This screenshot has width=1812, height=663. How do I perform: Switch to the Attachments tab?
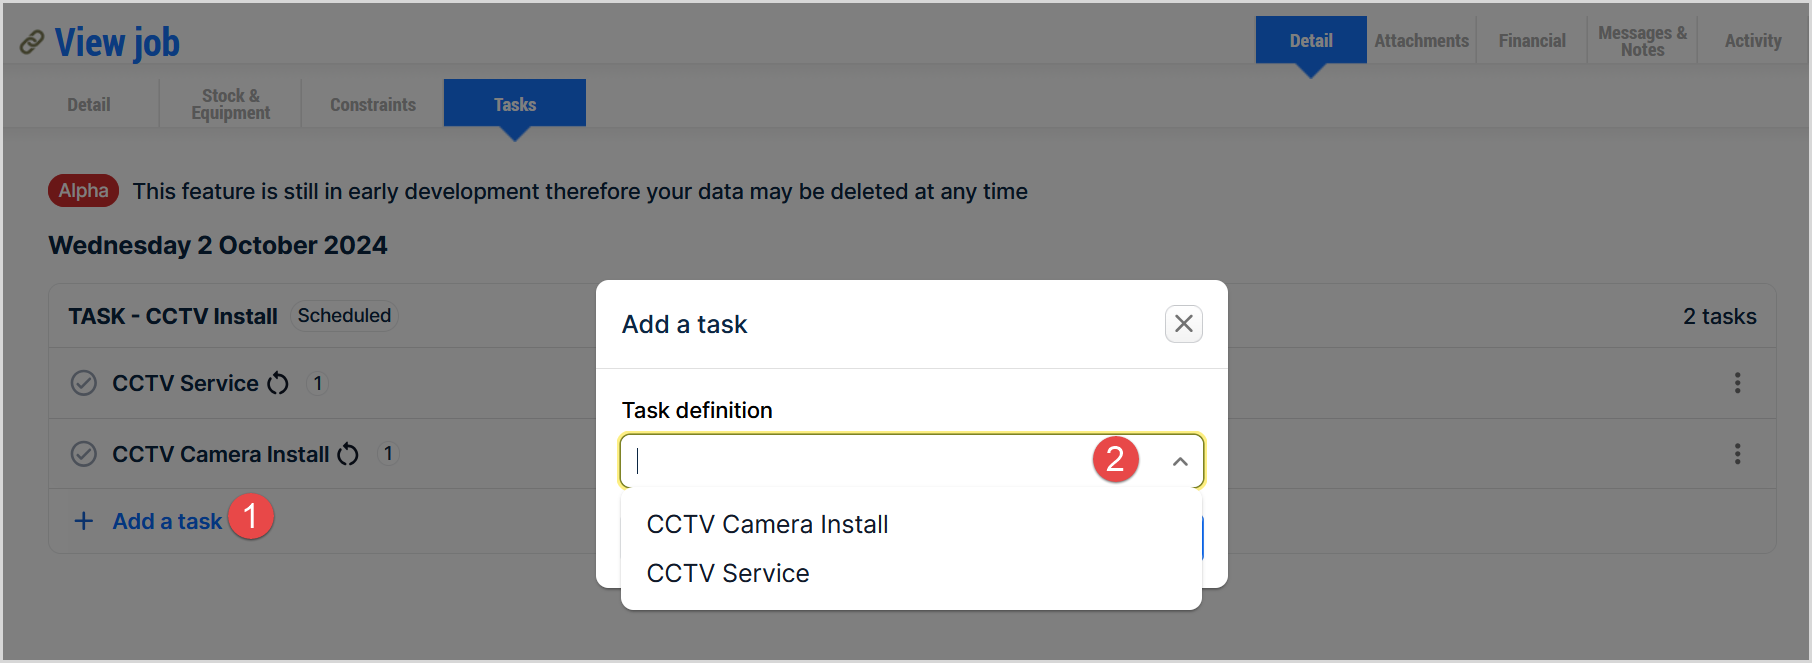(x=1421, y=41)
